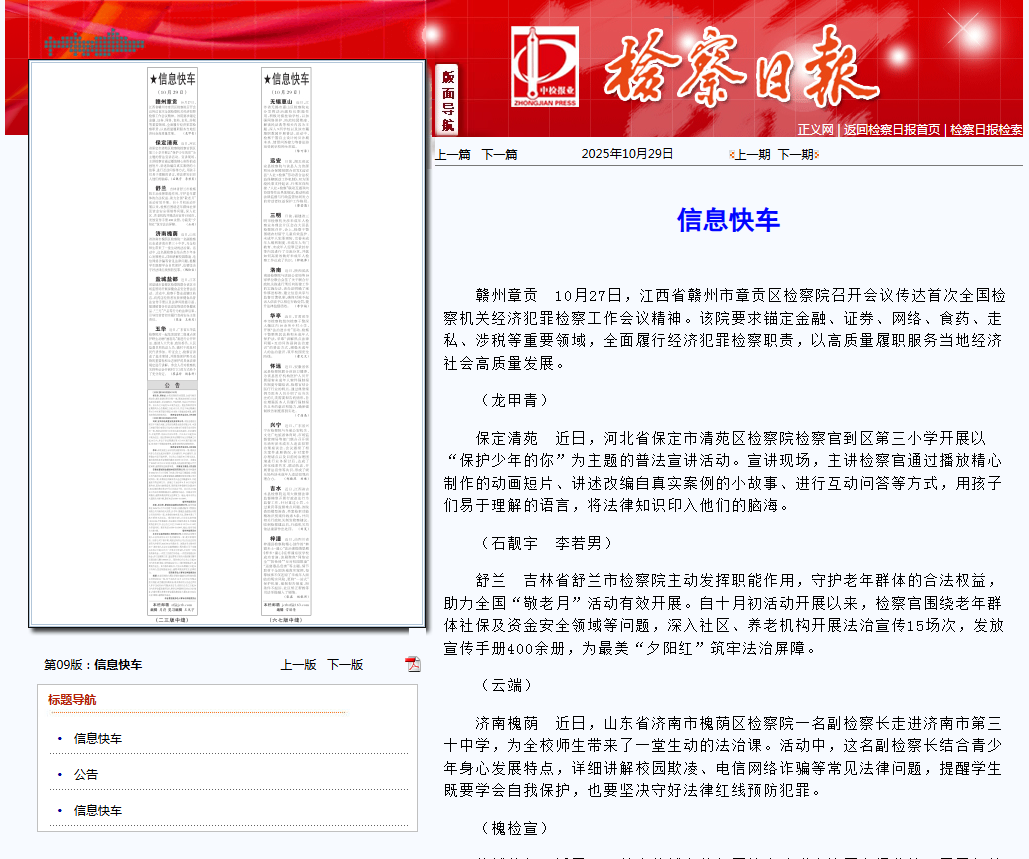The height and width of the screenshot is (859, 1029).
Task: Go to previous article 上一篇
Action: tap(452, 154)
